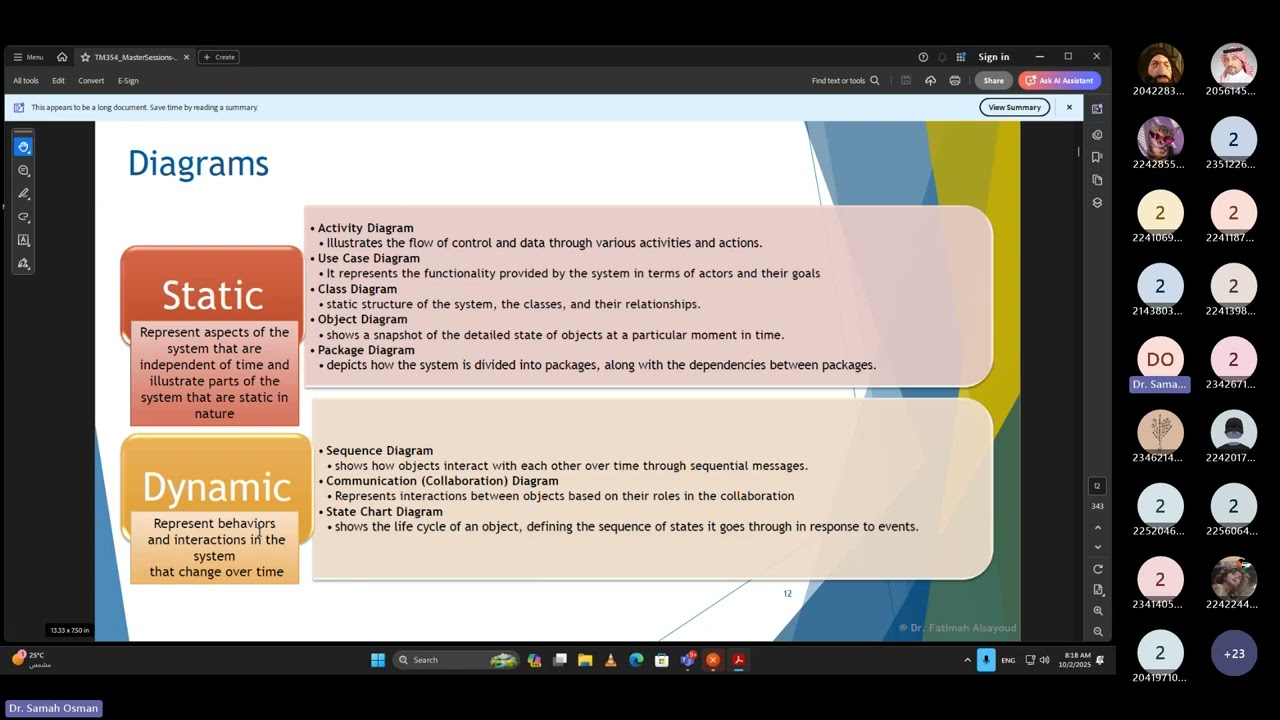
Task: Open the All tools menu
Action: pyautogui.click(x=26, y=81)
